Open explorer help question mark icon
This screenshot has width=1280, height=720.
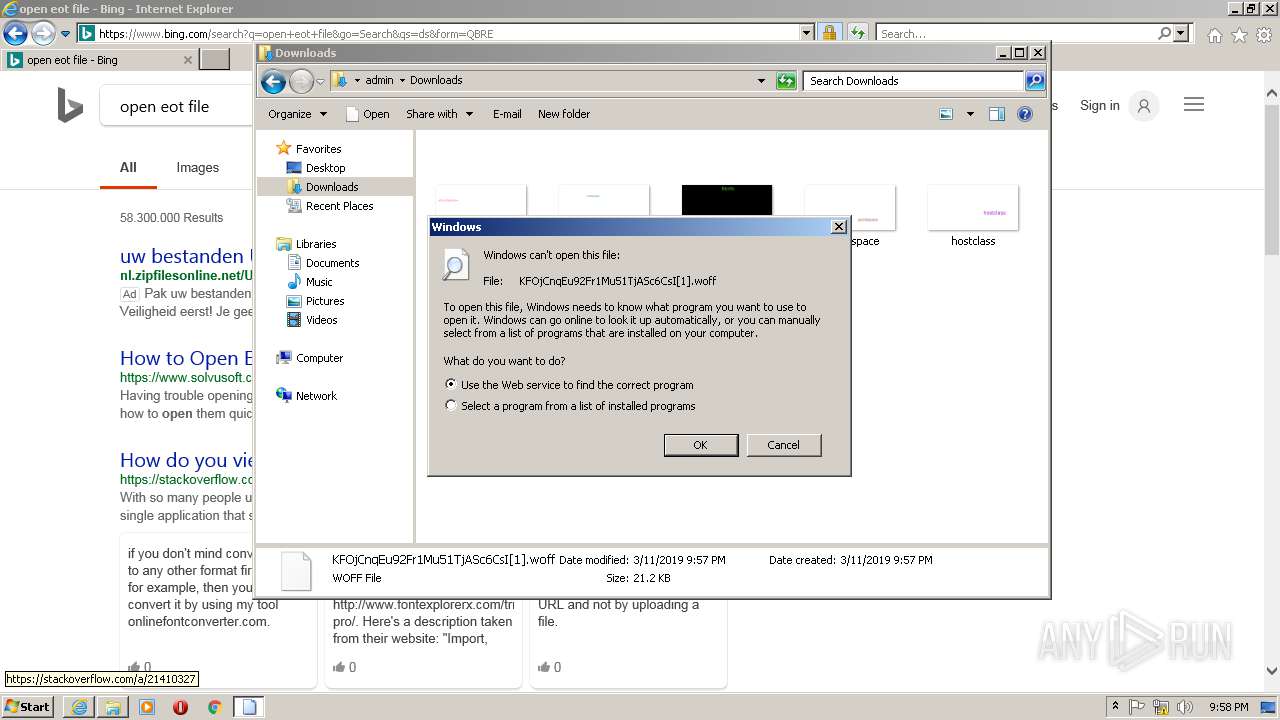1025,114
